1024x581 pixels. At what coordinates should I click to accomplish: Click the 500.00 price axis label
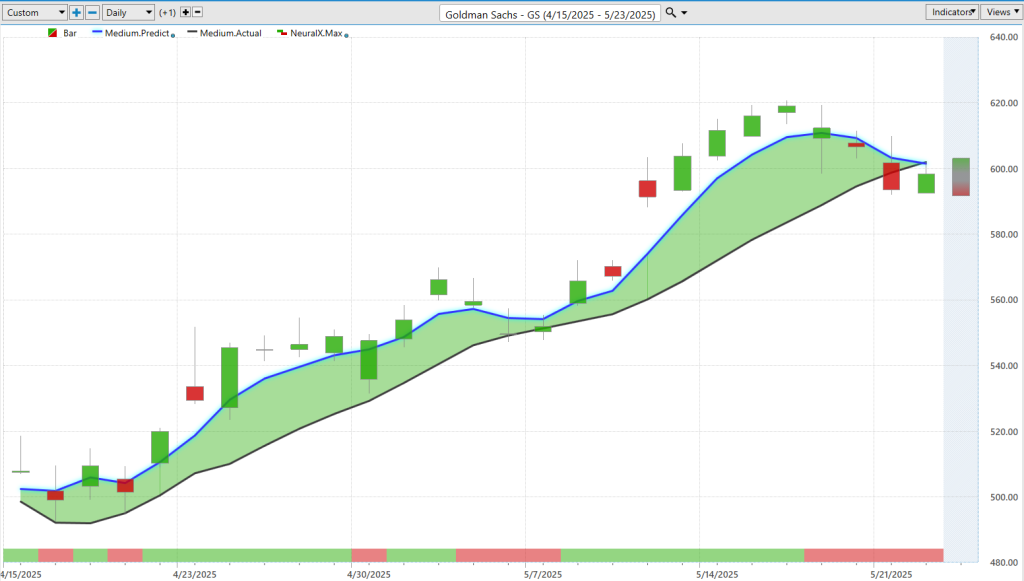coord(1003,497)
